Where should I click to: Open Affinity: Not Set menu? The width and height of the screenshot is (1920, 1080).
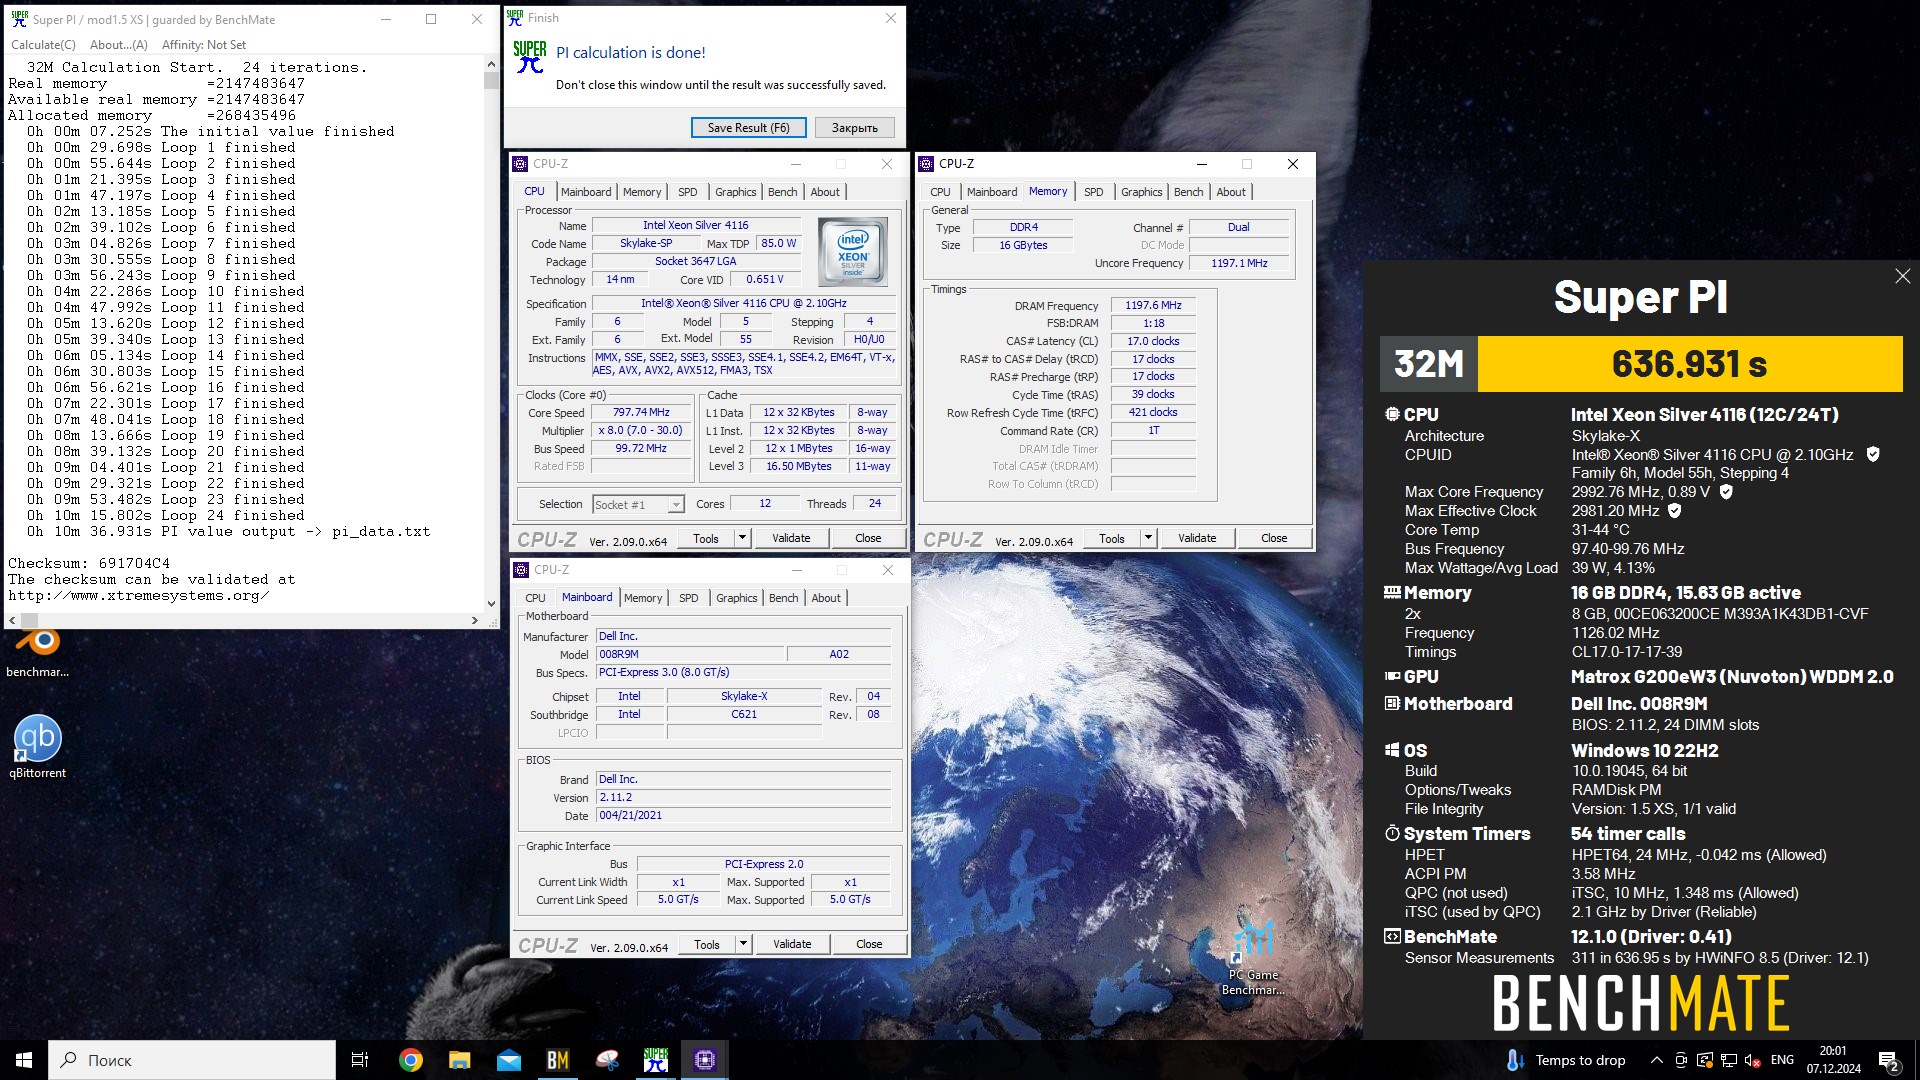pyautogui.click(x=204, y=45)
